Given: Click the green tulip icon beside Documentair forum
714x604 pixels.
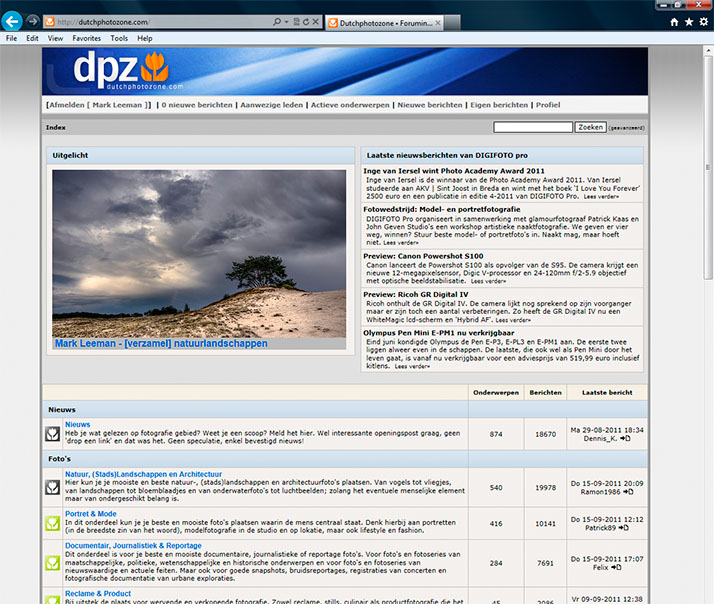Looking at the screenshot, I should pyautogui.click(x=52, y=563).
